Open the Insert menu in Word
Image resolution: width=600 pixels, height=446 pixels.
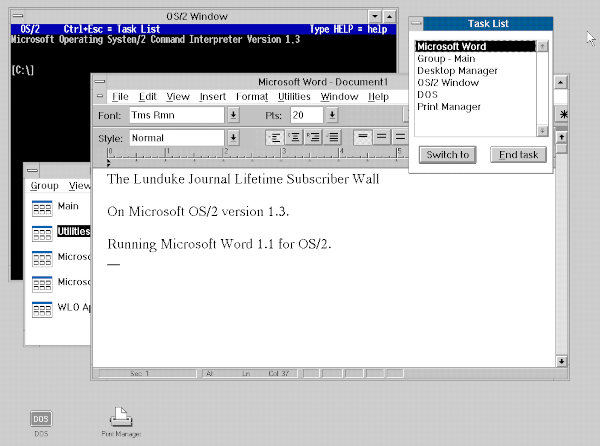point(213,96)
